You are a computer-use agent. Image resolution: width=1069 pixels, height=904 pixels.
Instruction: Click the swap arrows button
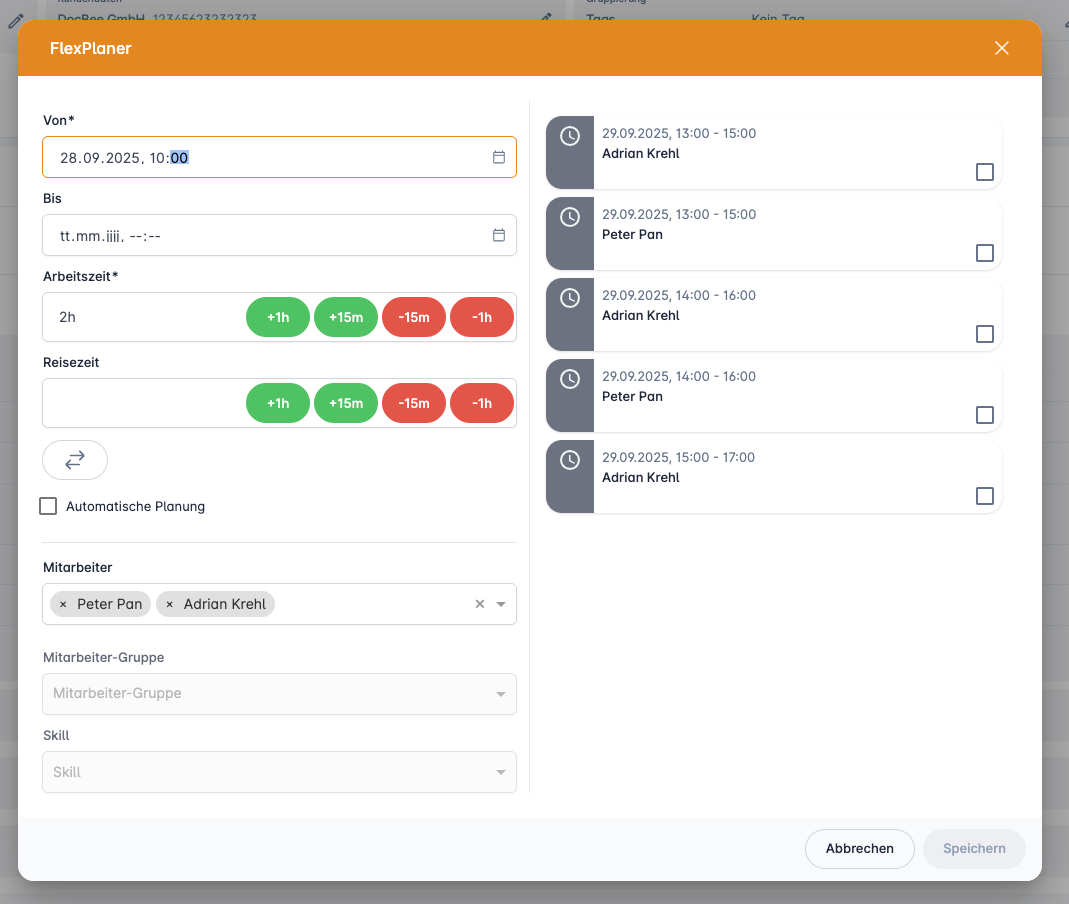75,460
